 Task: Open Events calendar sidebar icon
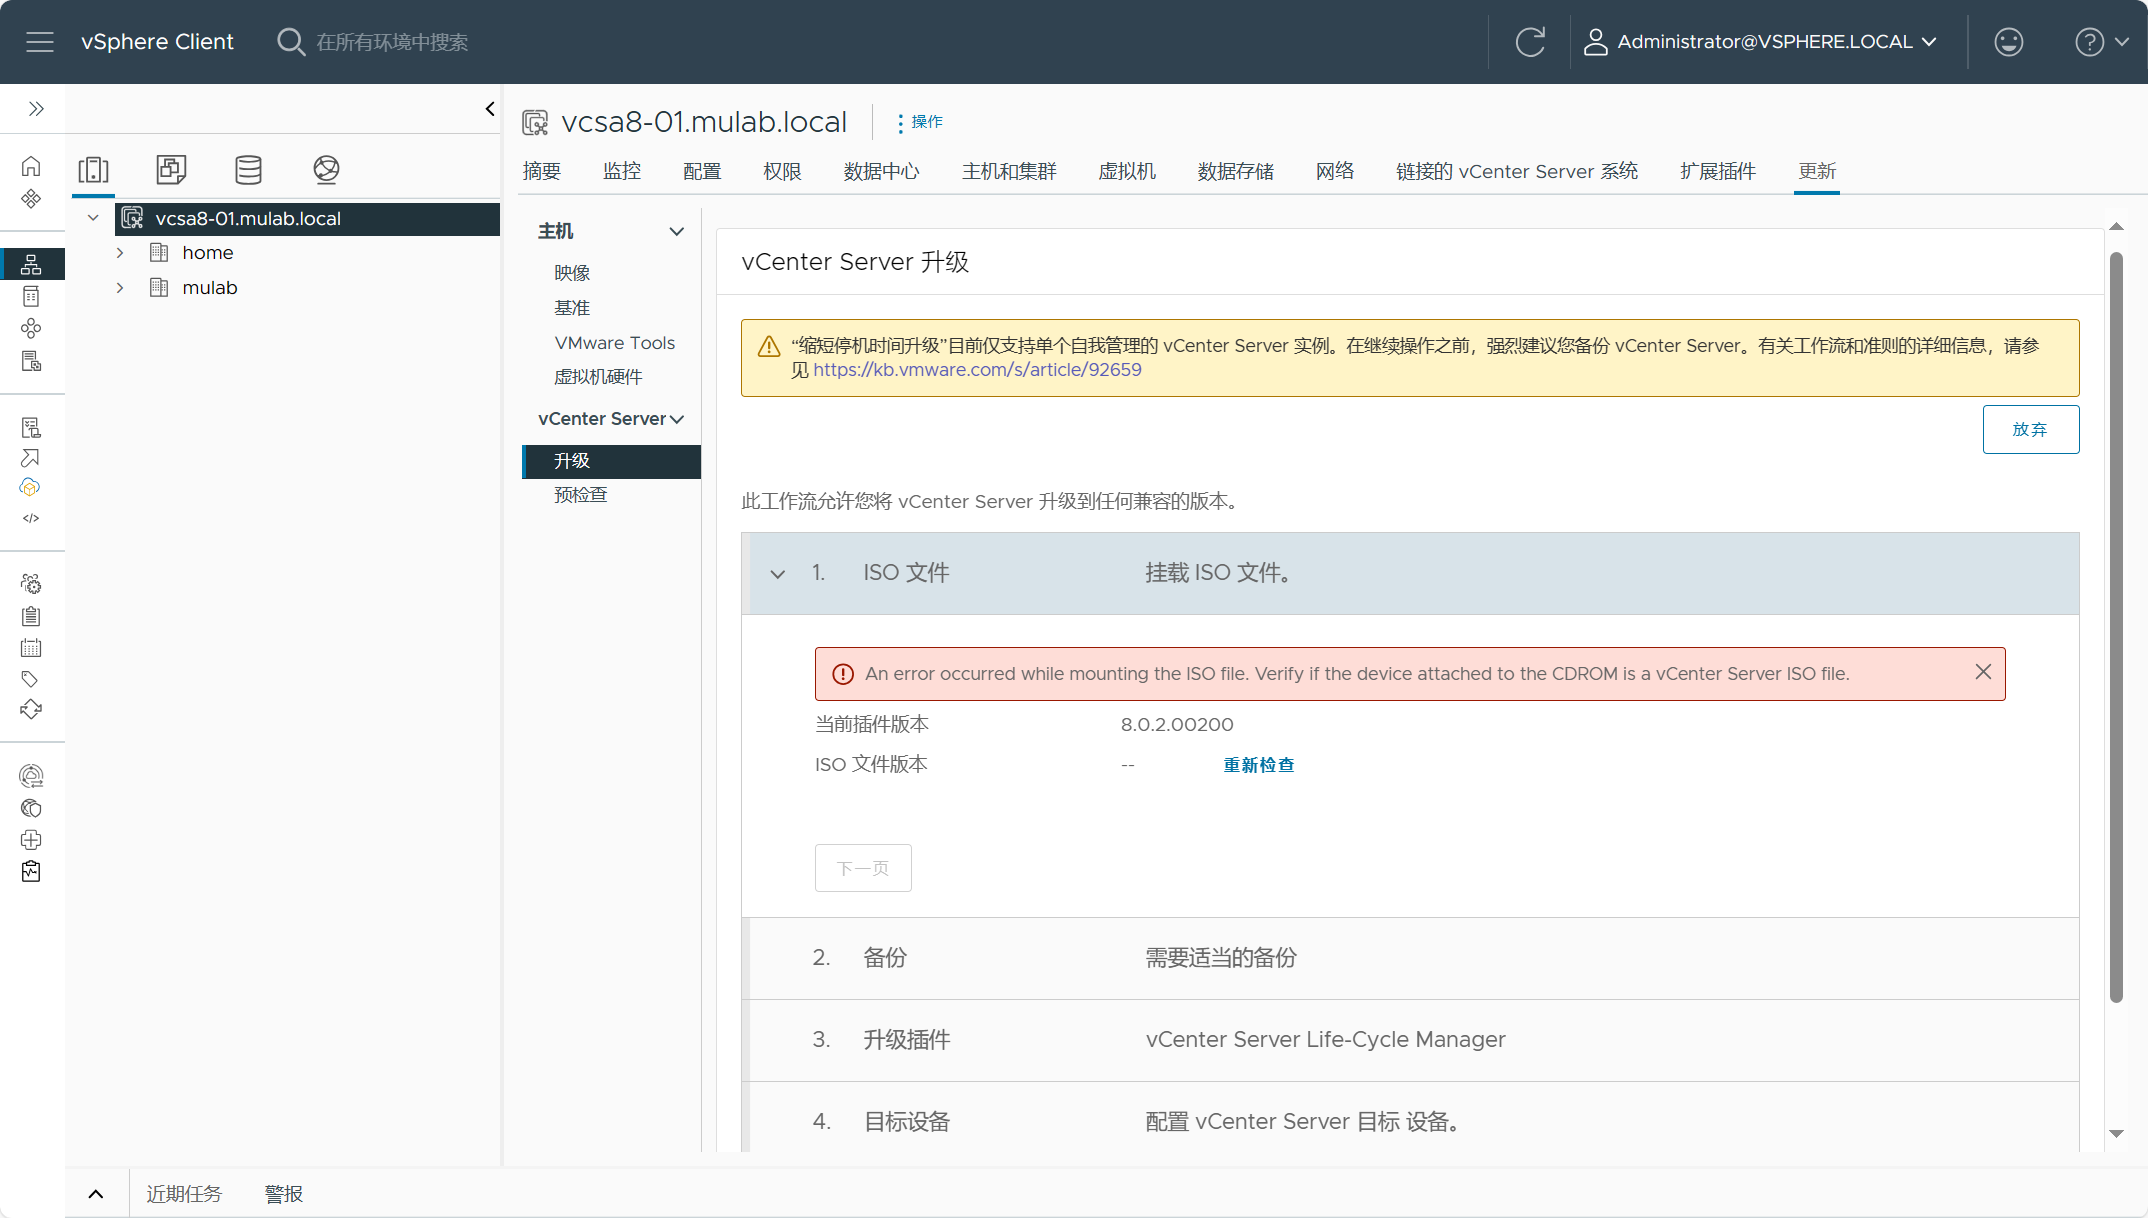pos(31,648)
